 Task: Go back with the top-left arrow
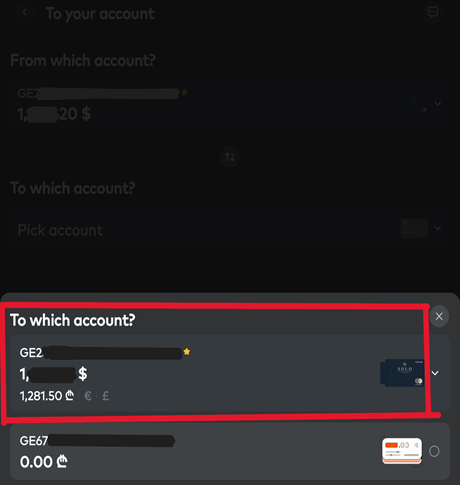[24, 12]
